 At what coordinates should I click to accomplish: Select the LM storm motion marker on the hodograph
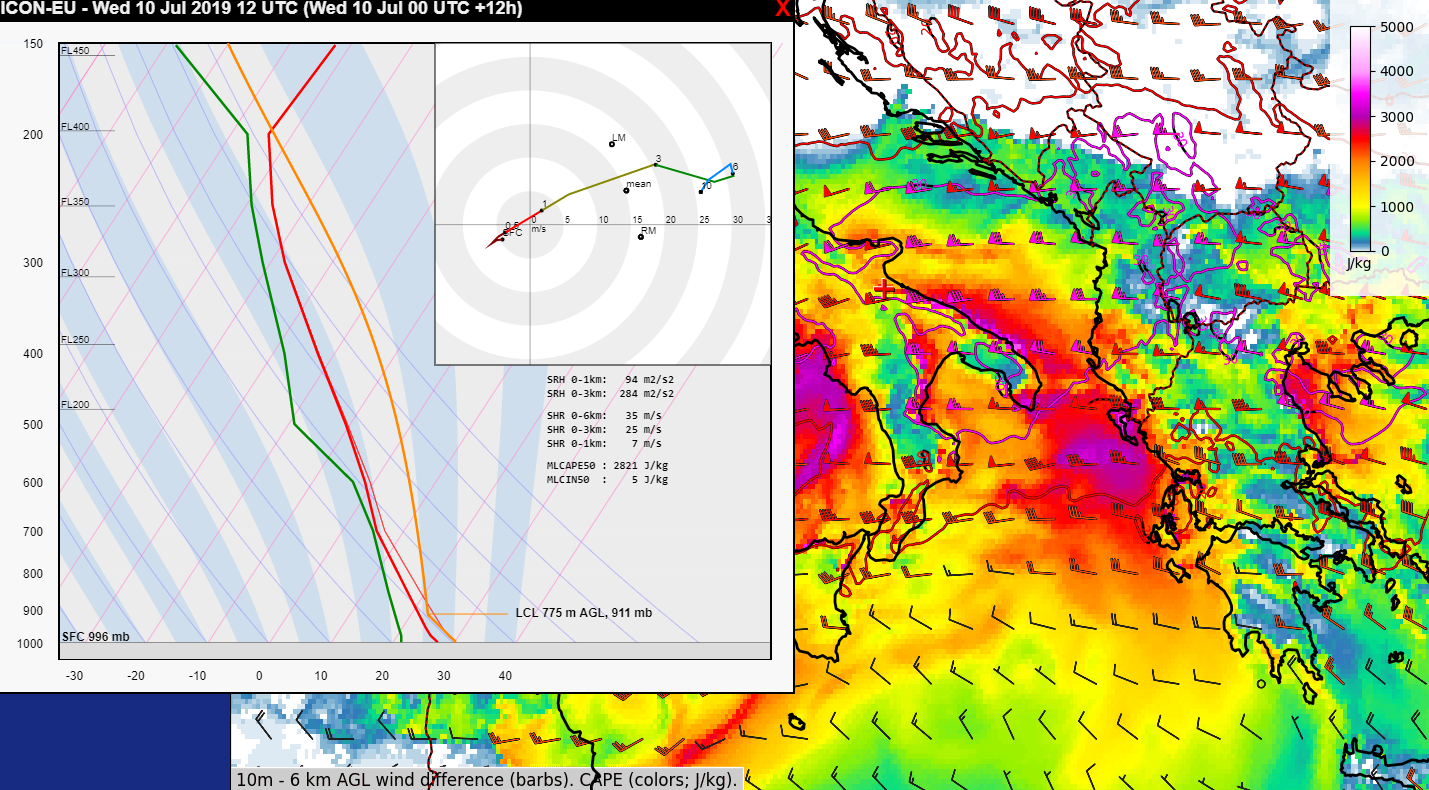tap(612, 142)
